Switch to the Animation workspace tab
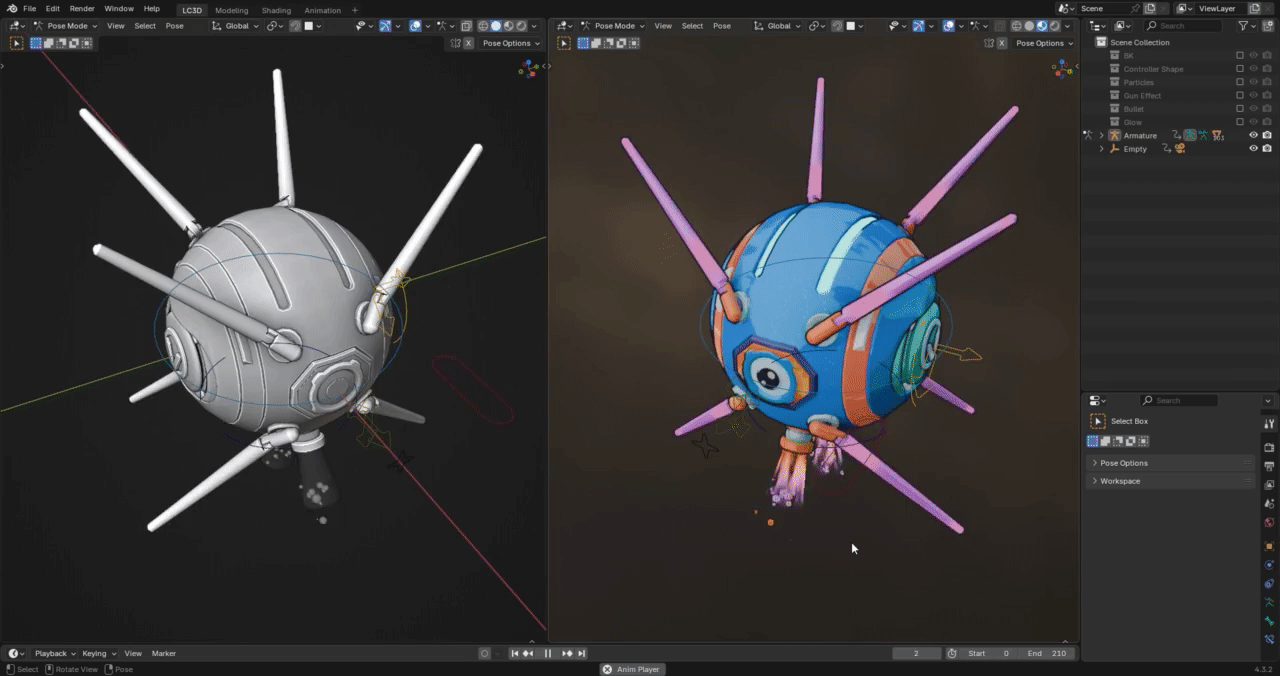This screenshot has width=1280, height=676. 322,10
